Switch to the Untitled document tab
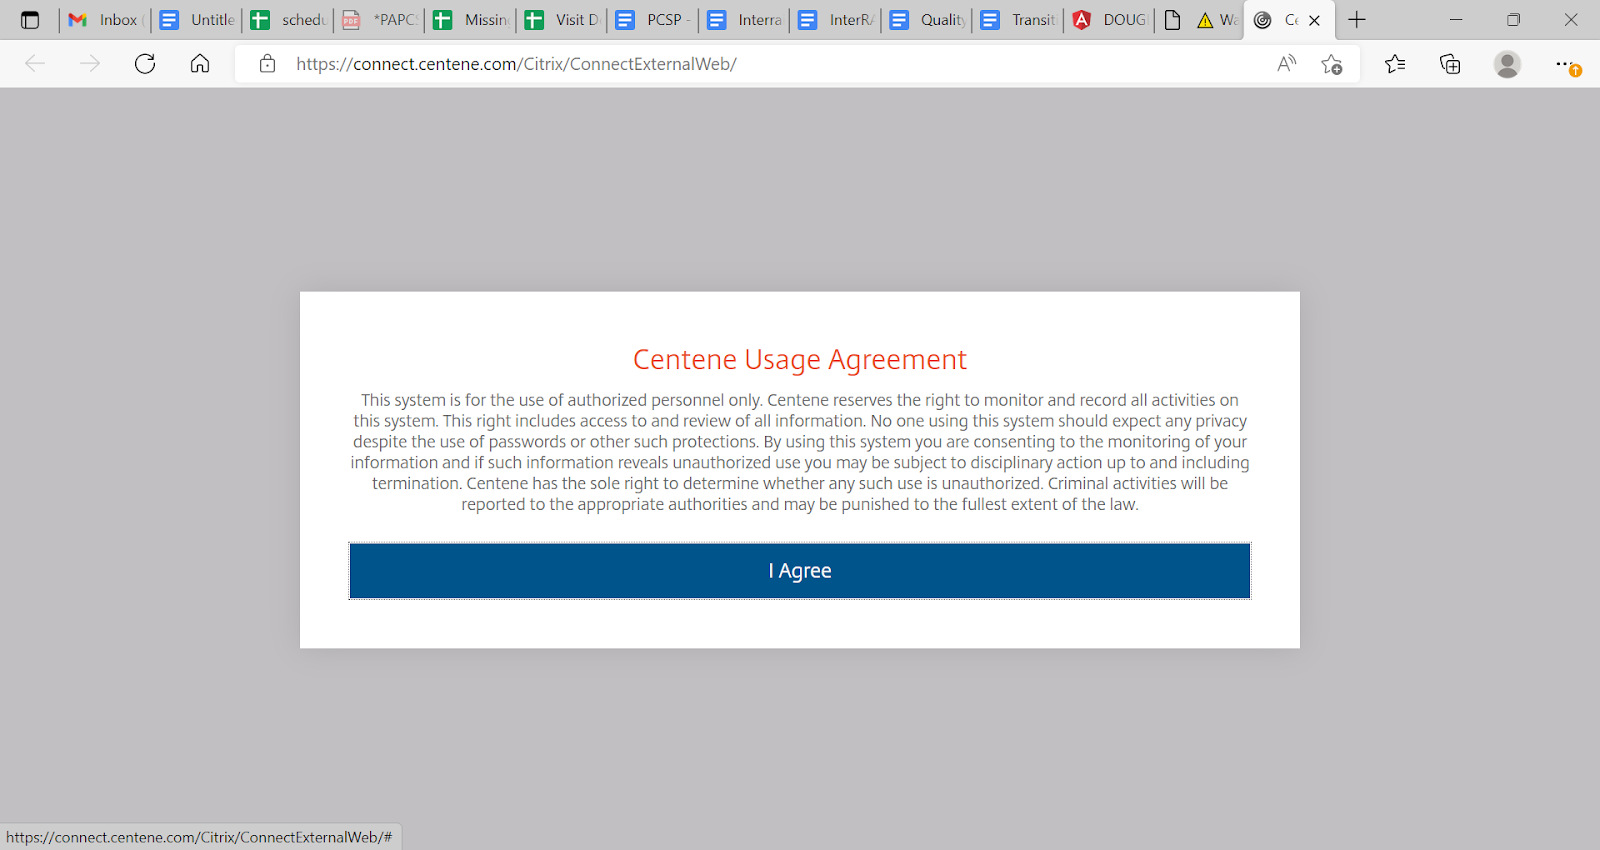This screenshot has width=1600, height=850. (197, 20)
